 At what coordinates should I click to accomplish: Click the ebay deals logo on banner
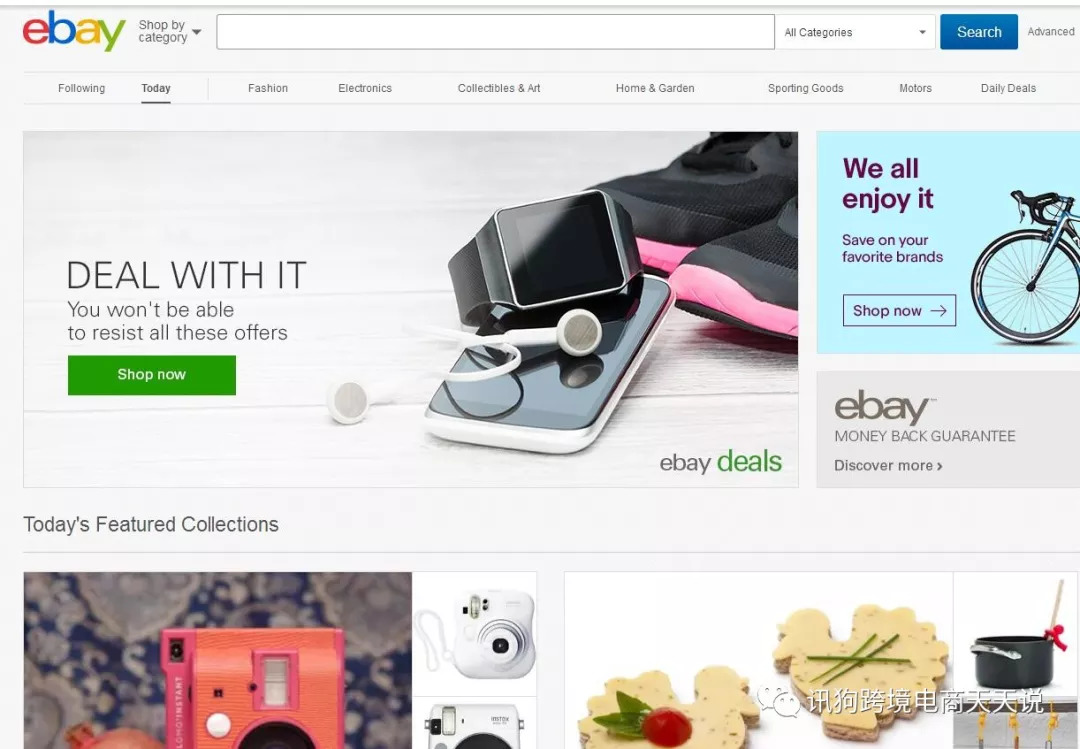tap(720, 462)
